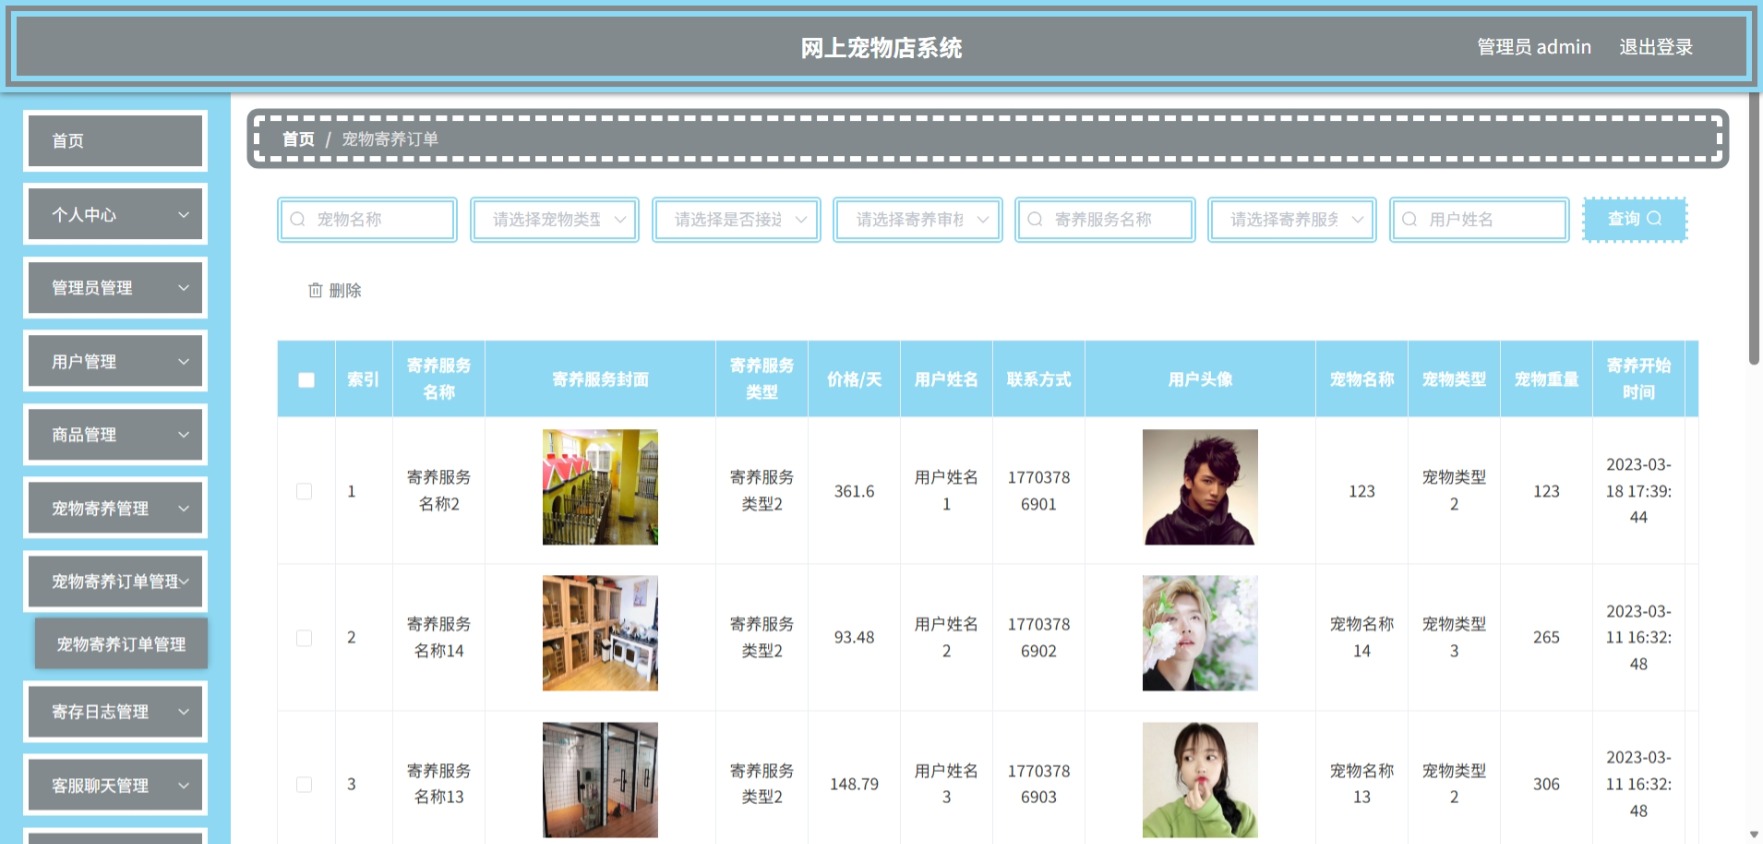This screenshot has width=1763, height=844.
Task: Click the 宠物名称13 cell
Action: click(1362, 784)
